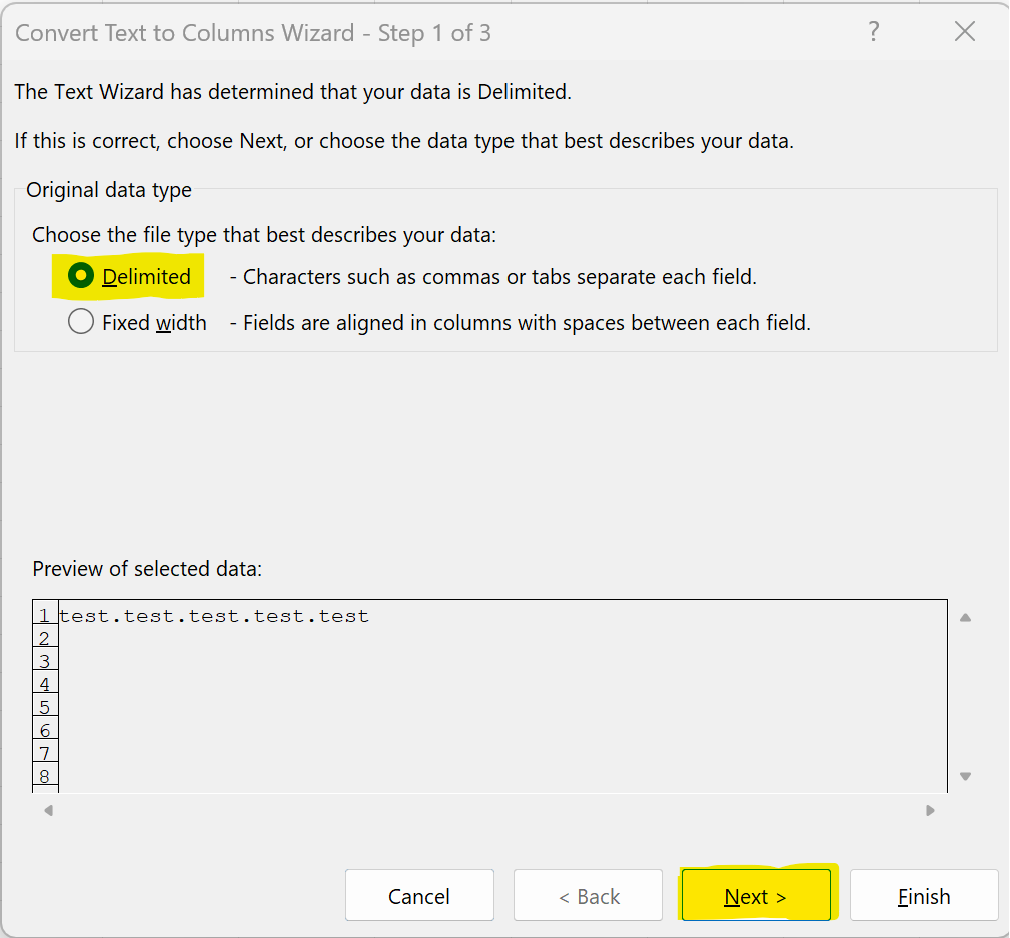Click the test.test.test.test.test preview text
Screen dimensions: 1010x938
point(214,616)
